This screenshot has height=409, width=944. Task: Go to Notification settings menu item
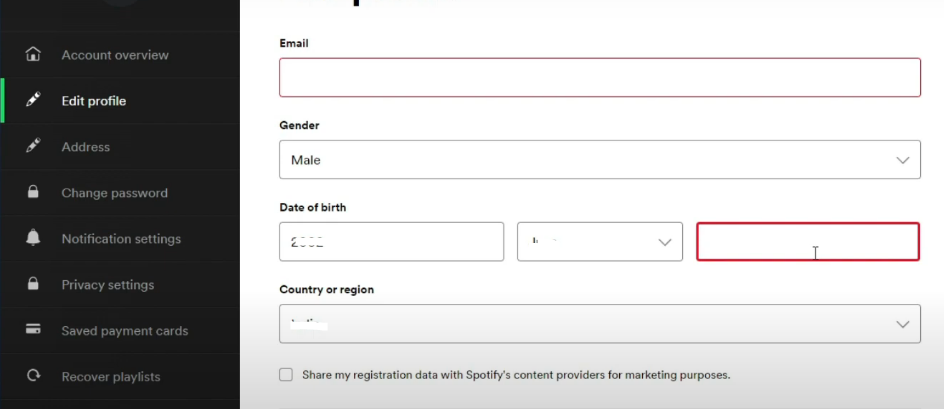[x=121, y=239]
